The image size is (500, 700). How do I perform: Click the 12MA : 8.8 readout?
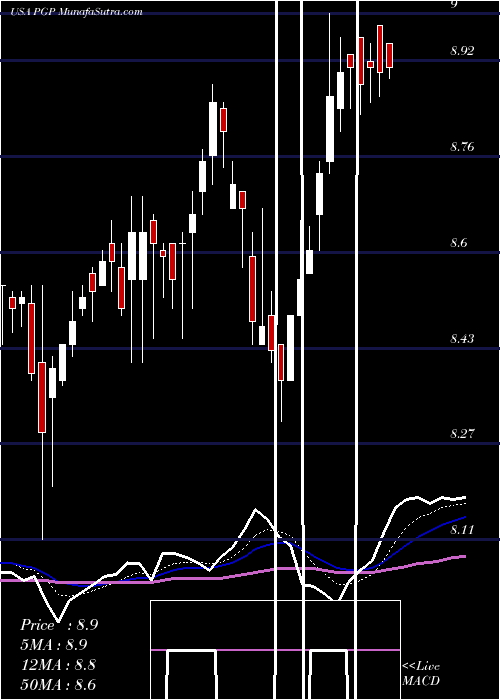tap(58, 665)
